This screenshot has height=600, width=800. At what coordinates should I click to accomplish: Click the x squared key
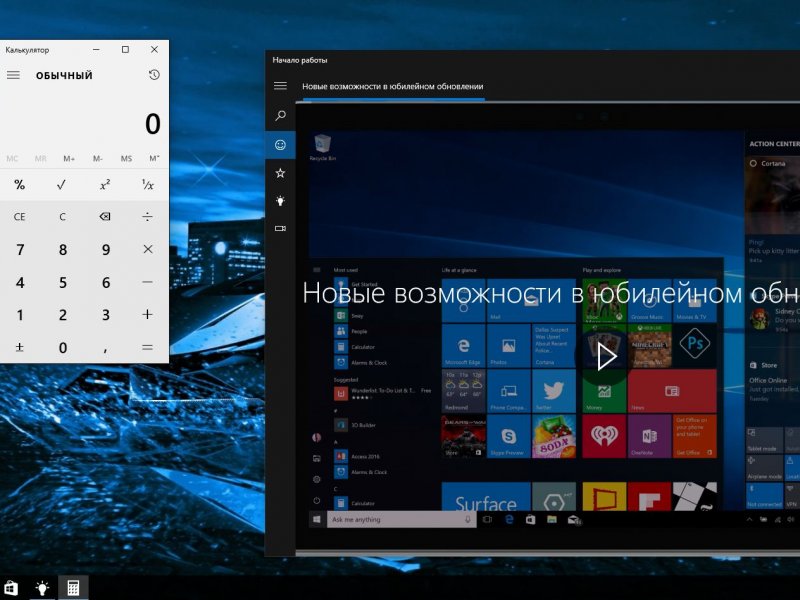click(105, 184)
